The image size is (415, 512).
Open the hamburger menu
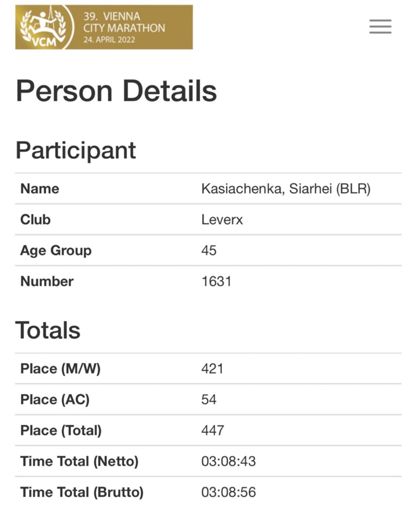pos(380,26)
